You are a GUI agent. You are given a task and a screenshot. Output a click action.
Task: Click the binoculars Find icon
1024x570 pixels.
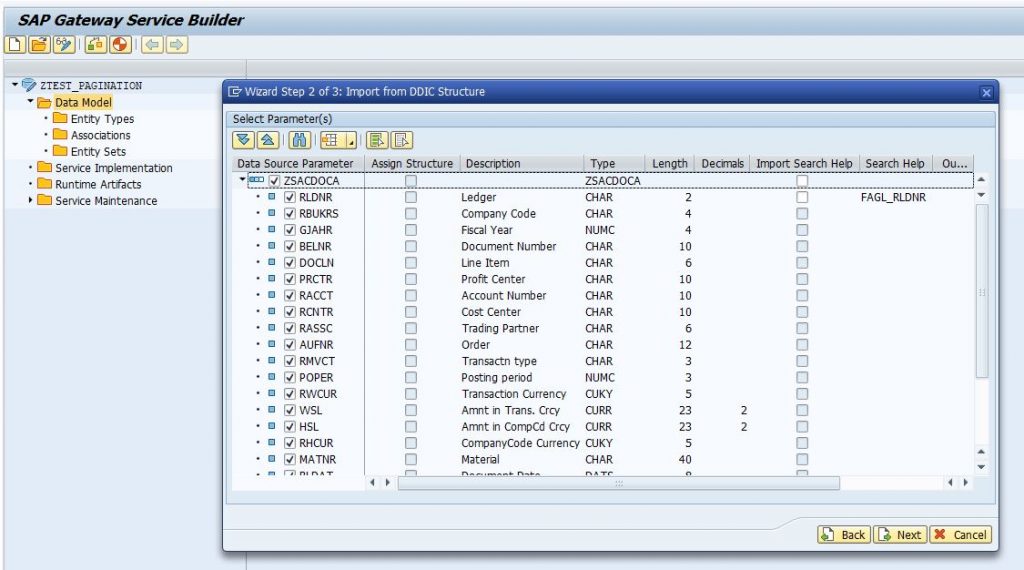coord(300,140)
